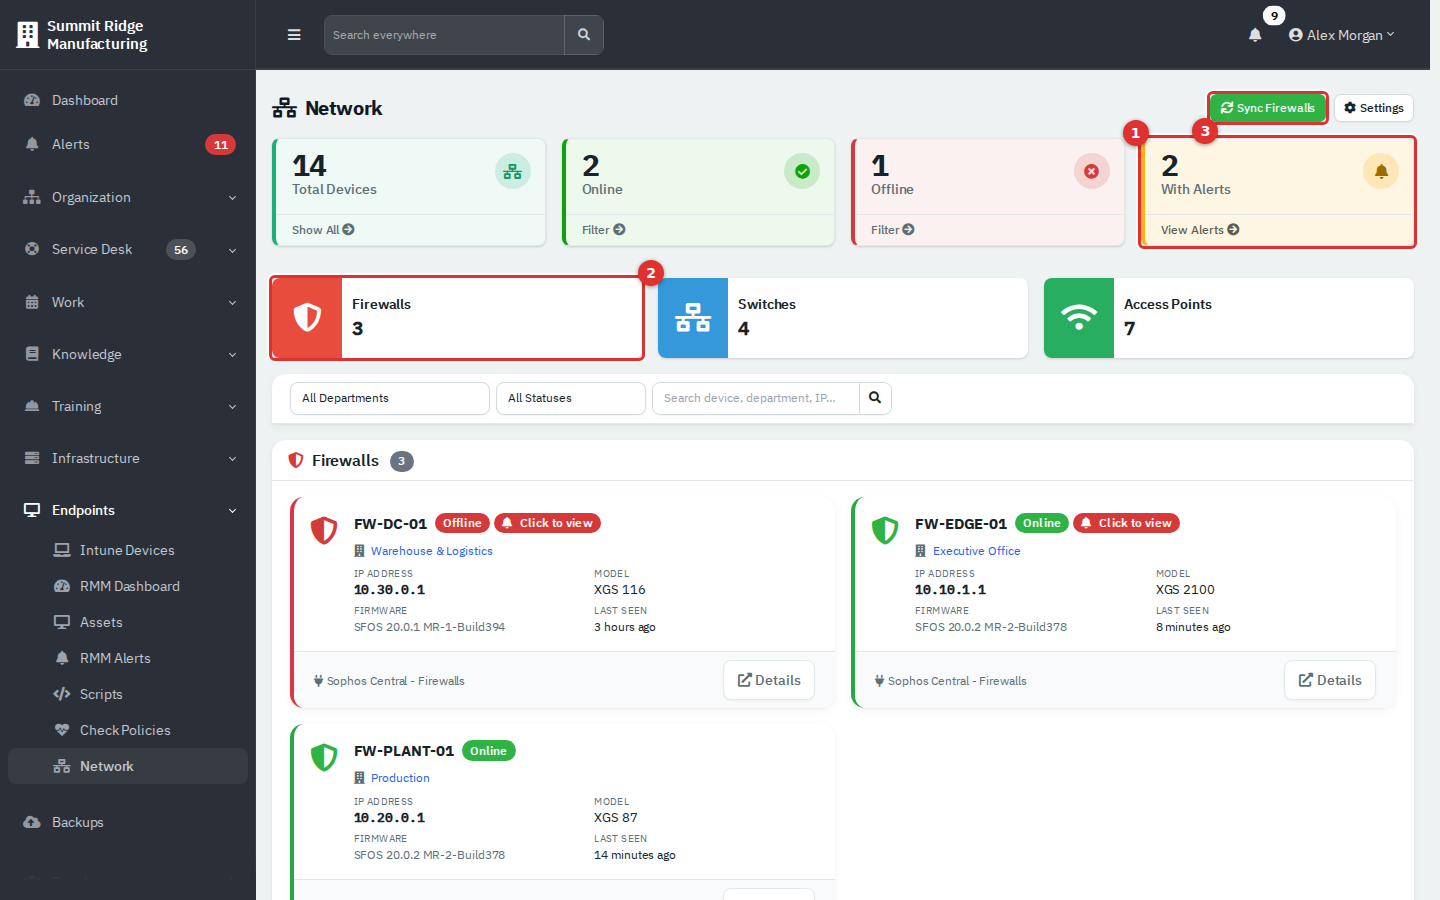Open the All Departments dropdown

(390, 398)
